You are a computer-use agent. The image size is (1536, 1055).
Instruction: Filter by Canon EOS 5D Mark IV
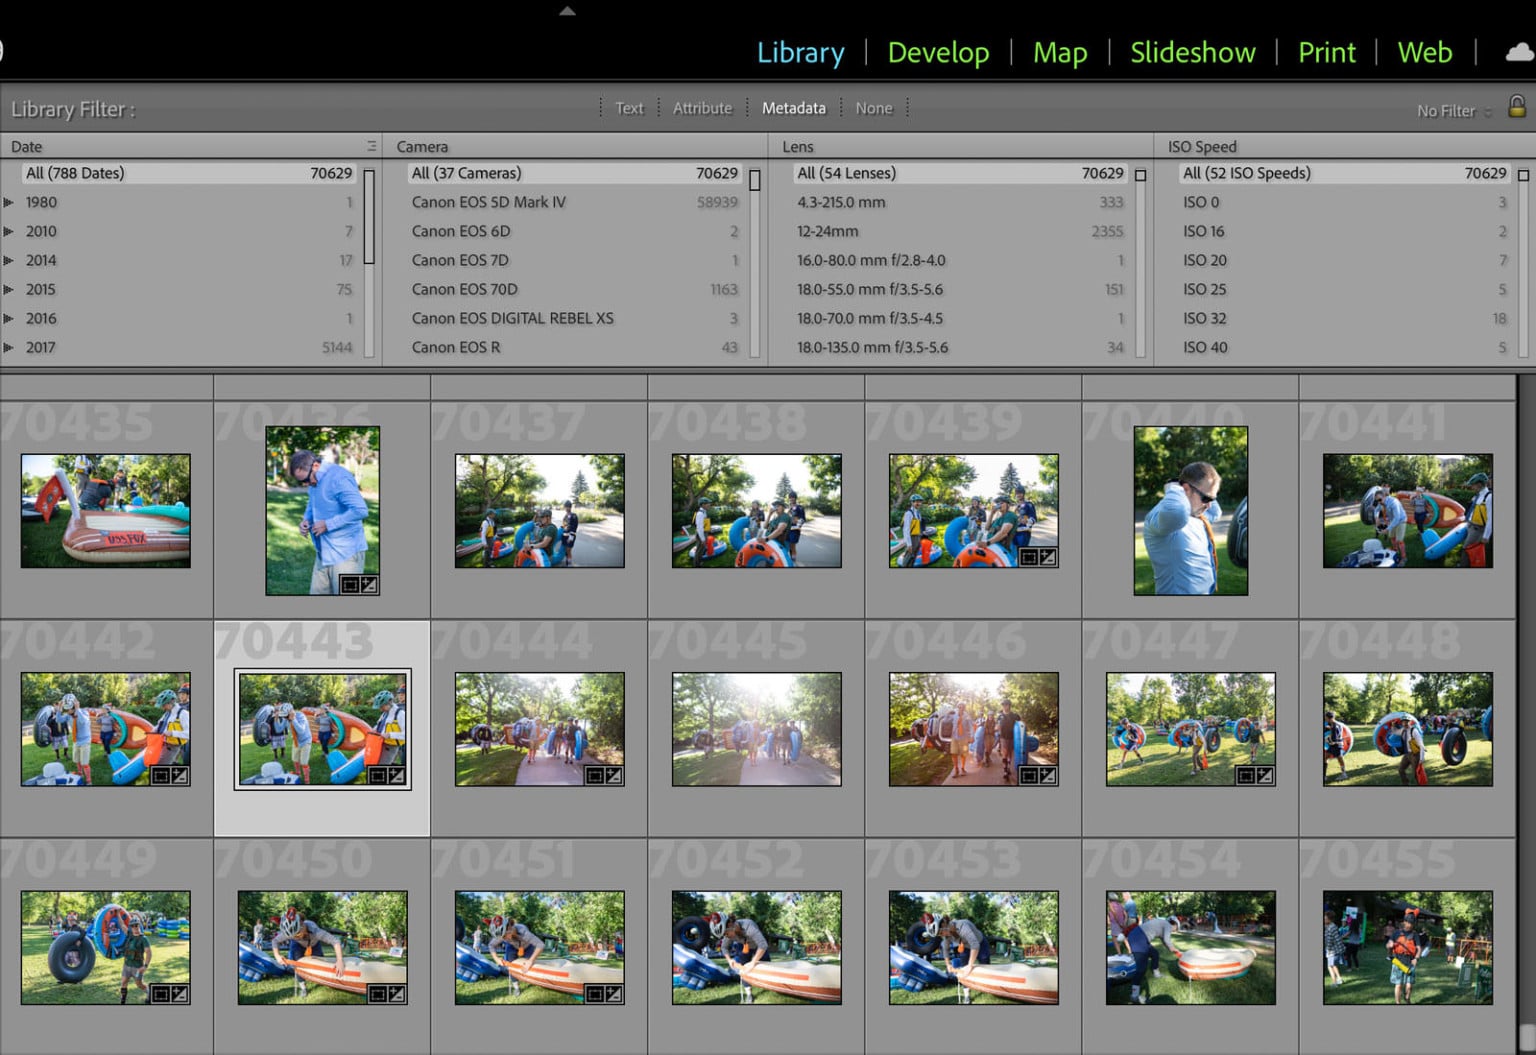coord(488,202)
